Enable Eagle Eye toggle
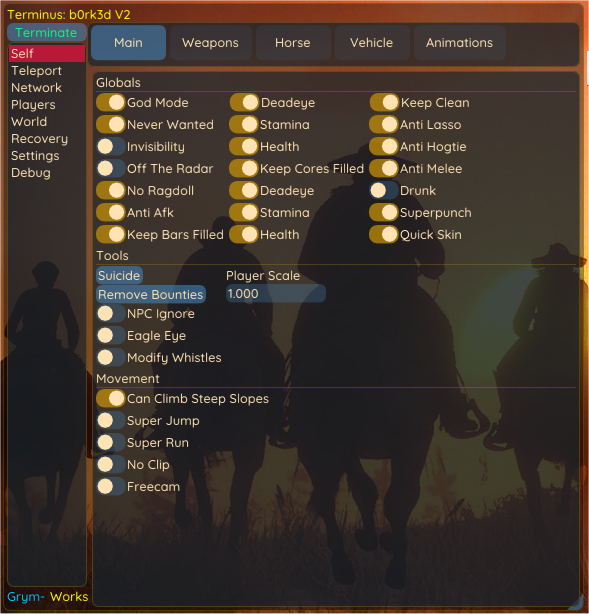589x614 pixels. 111,336
